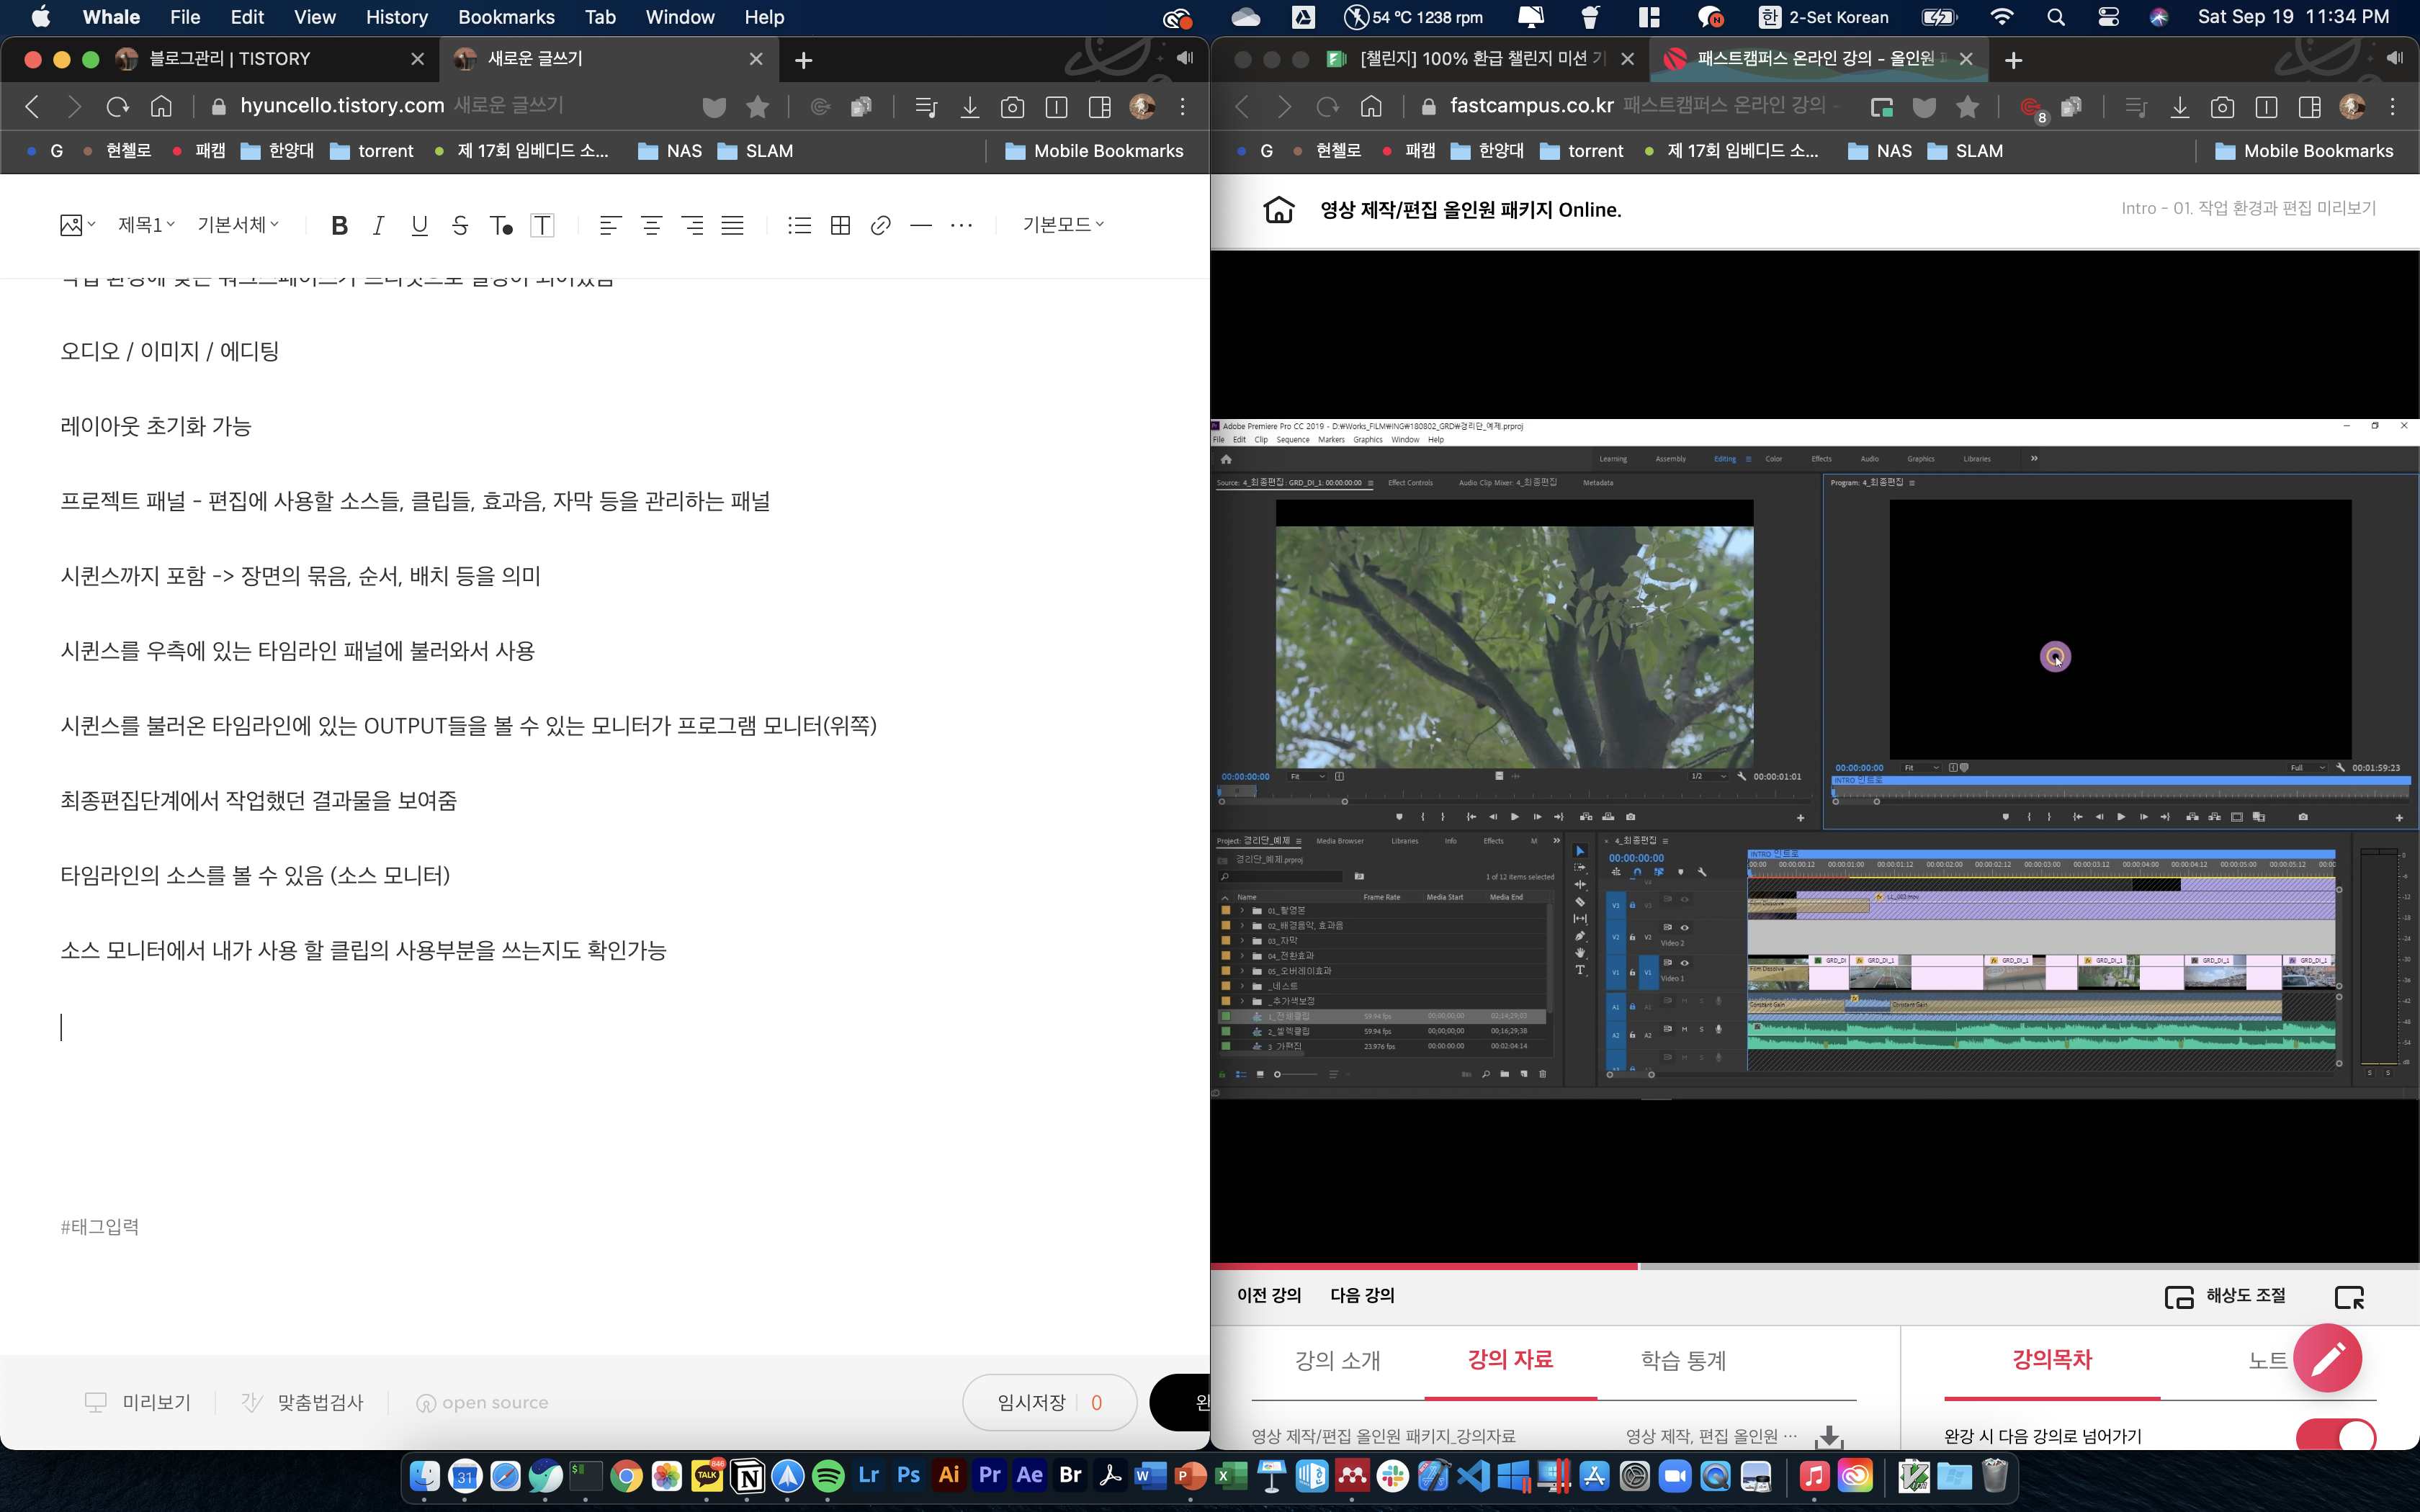Toggle auto-advance to next lecture switch
2420x1512 pixels.
point(2335,1437)
